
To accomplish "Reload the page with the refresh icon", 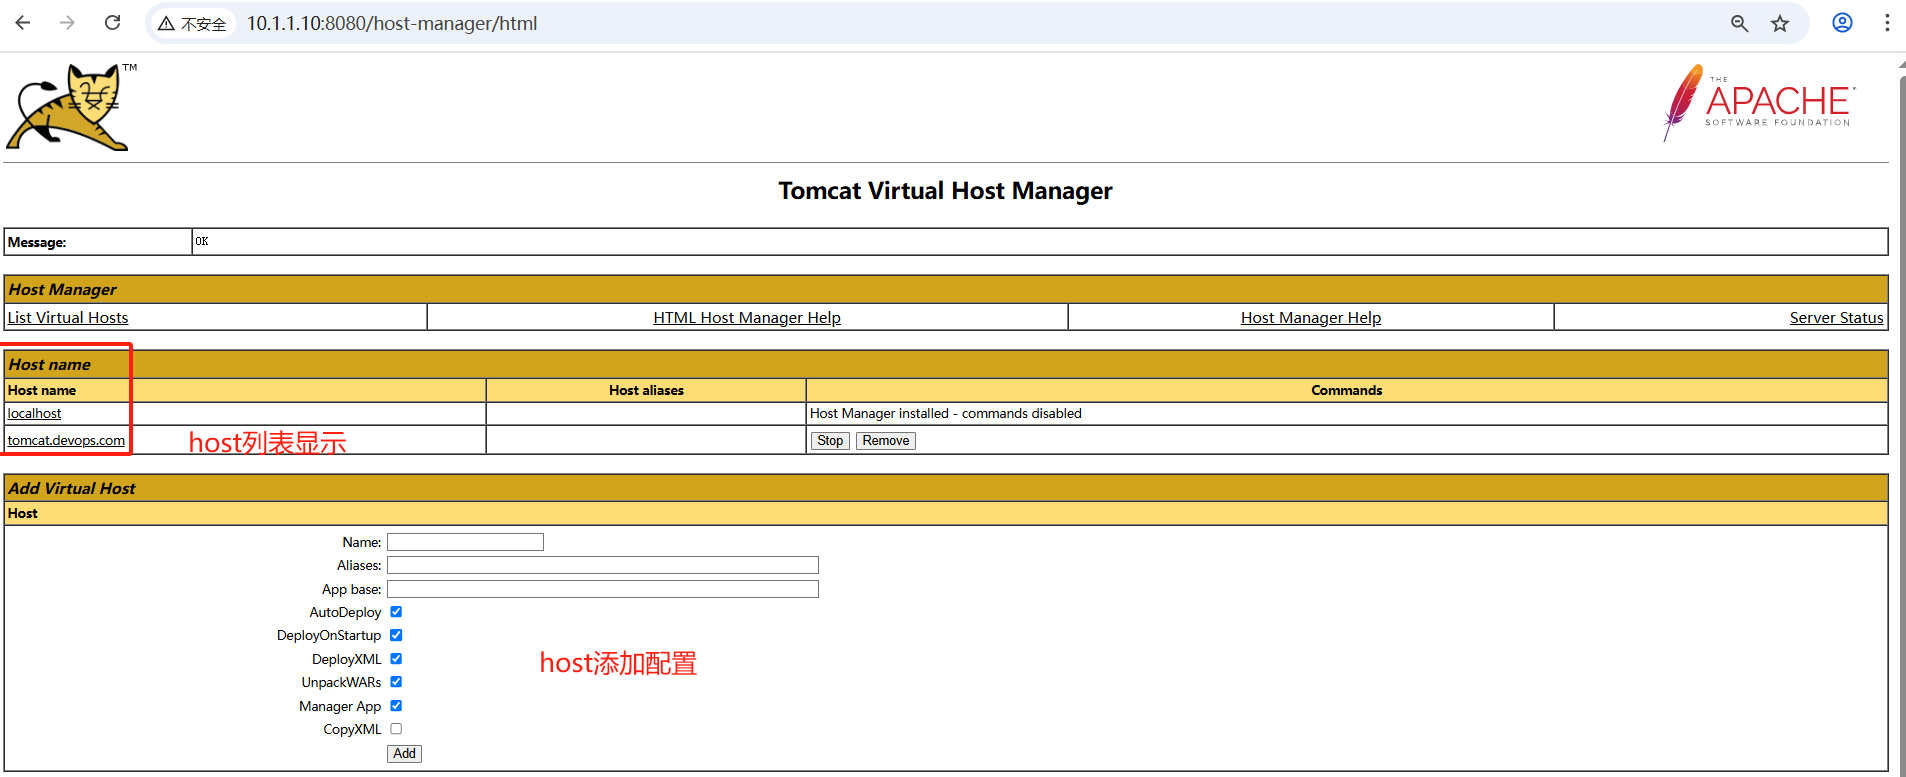I will (113, 23).
